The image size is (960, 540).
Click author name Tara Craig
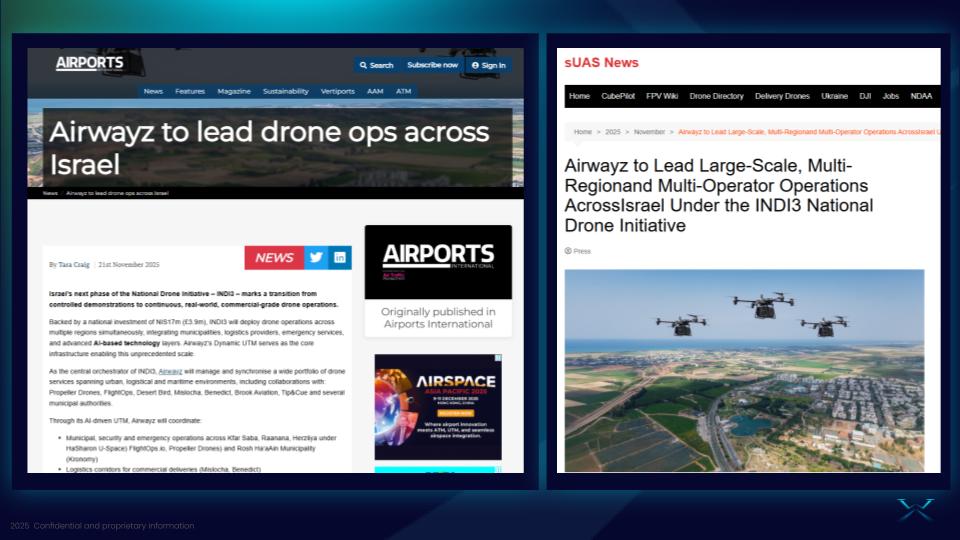click(x=75, y=265)
